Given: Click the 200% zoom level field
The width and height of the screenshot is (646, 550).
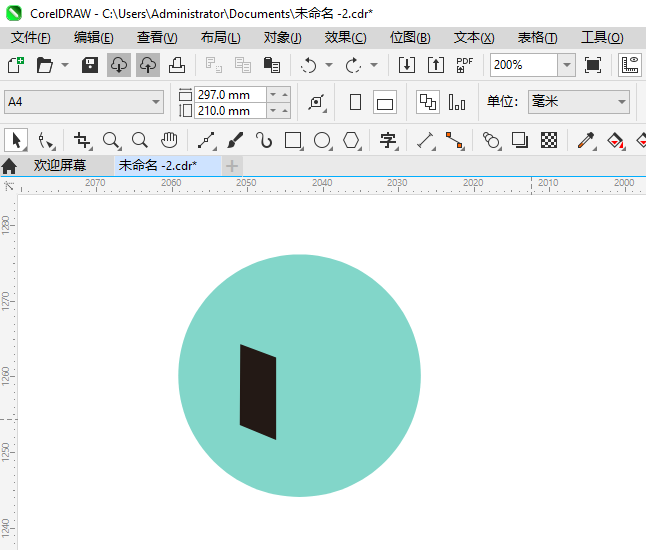Looking at the screenshot, I should [x=524, y=65].
